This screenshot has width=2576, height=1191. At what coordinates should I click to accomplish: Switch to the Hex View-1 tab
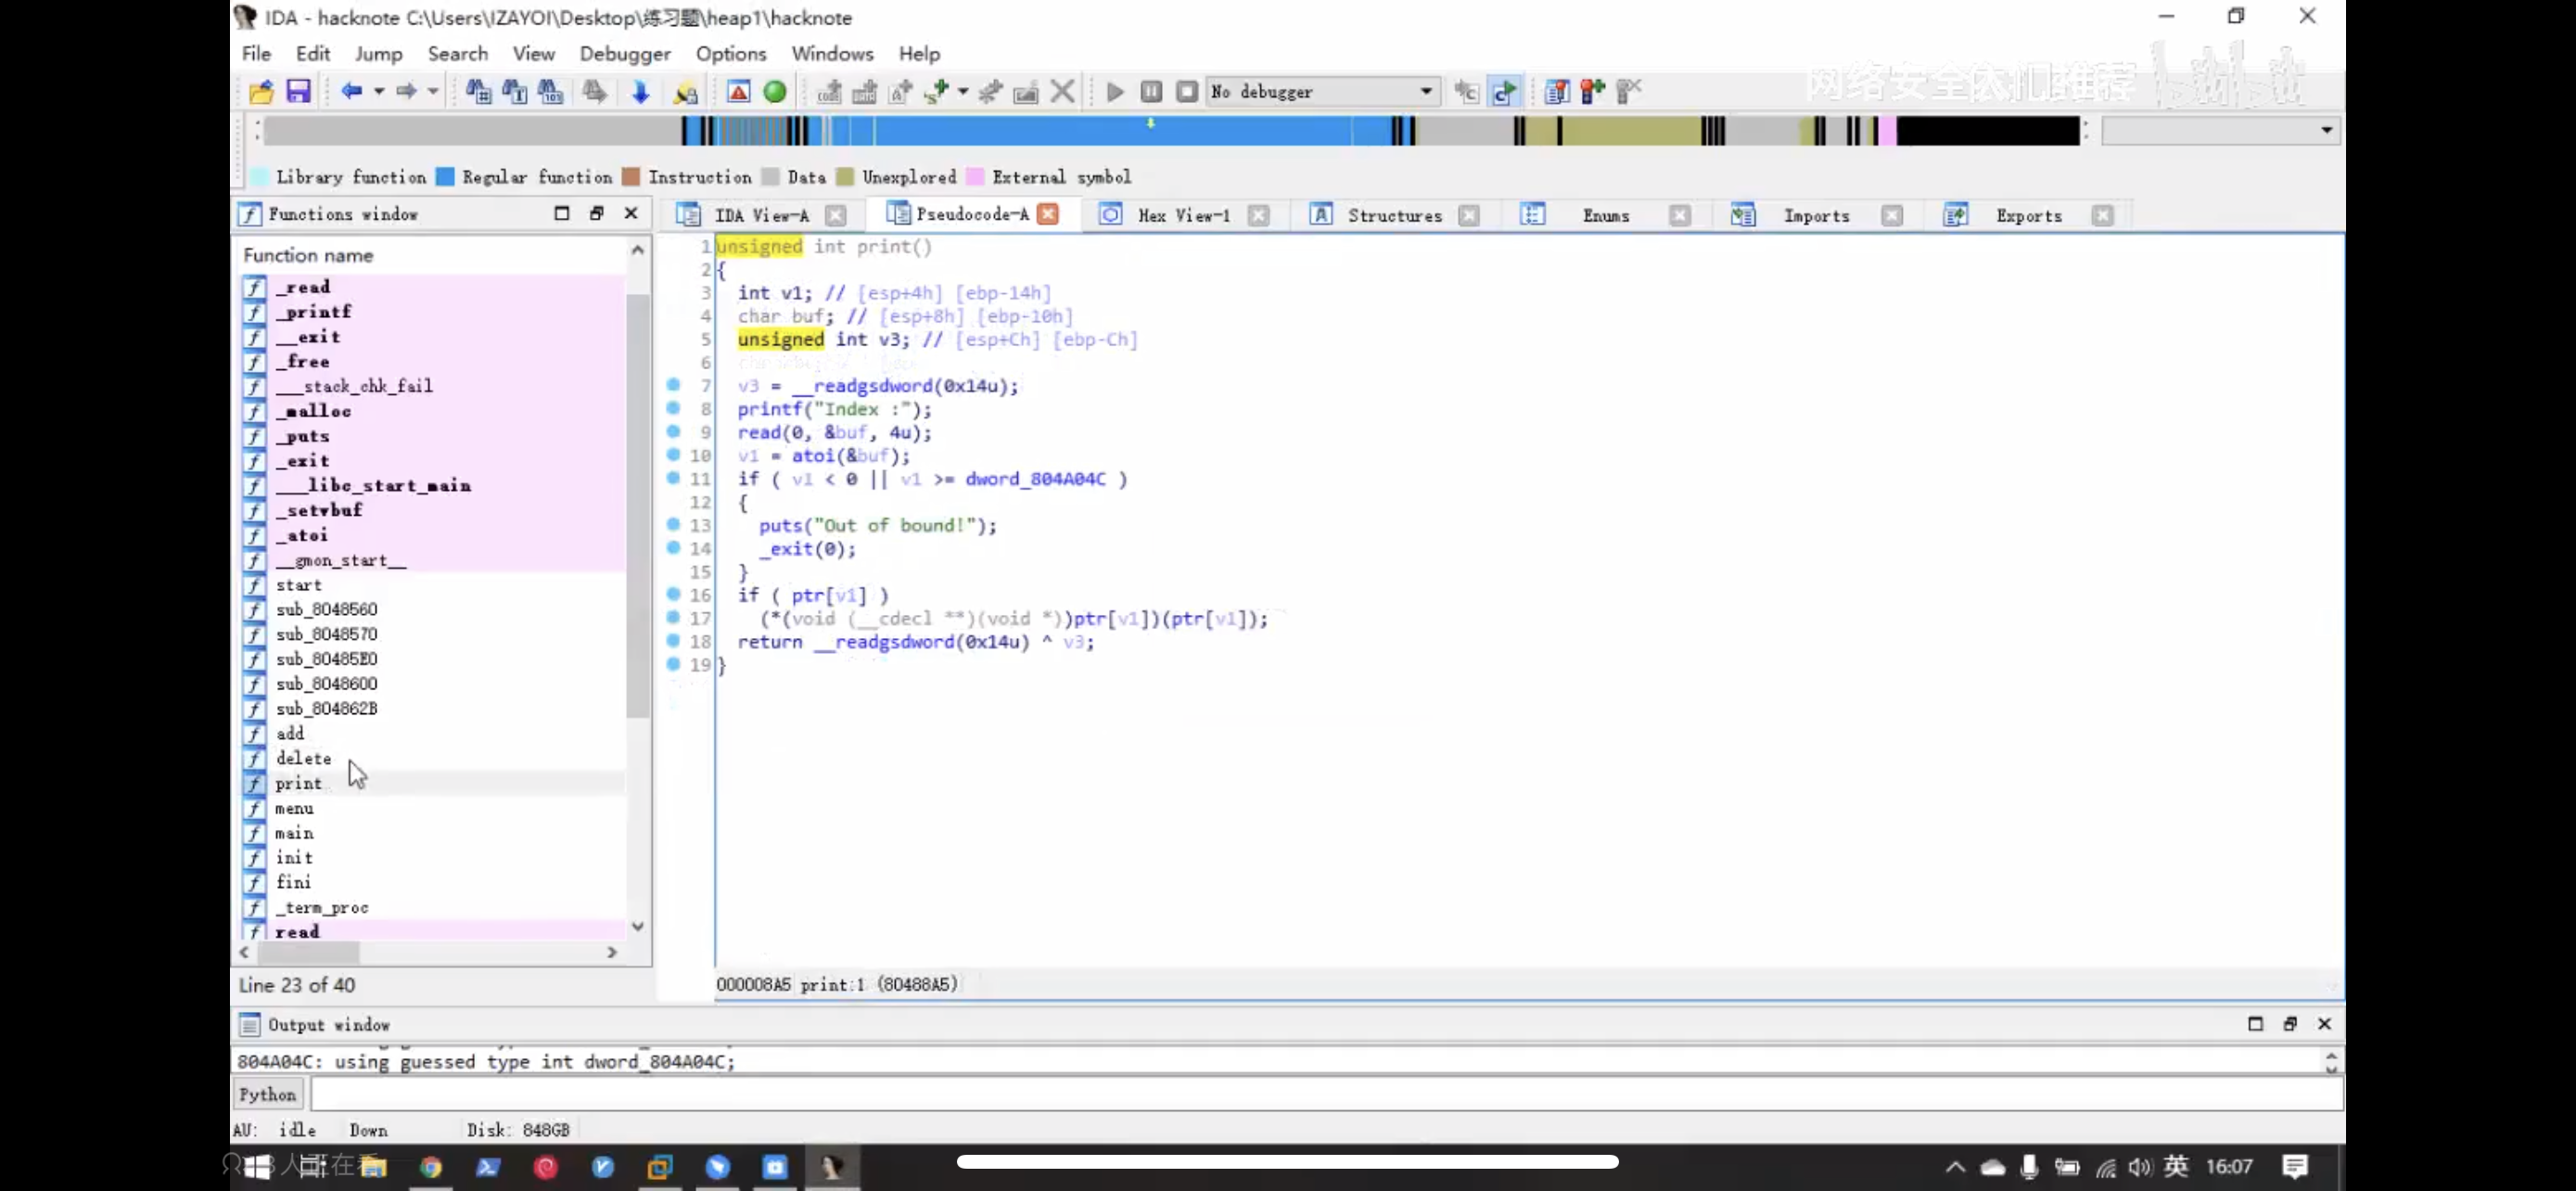[x=1182, y=215]
